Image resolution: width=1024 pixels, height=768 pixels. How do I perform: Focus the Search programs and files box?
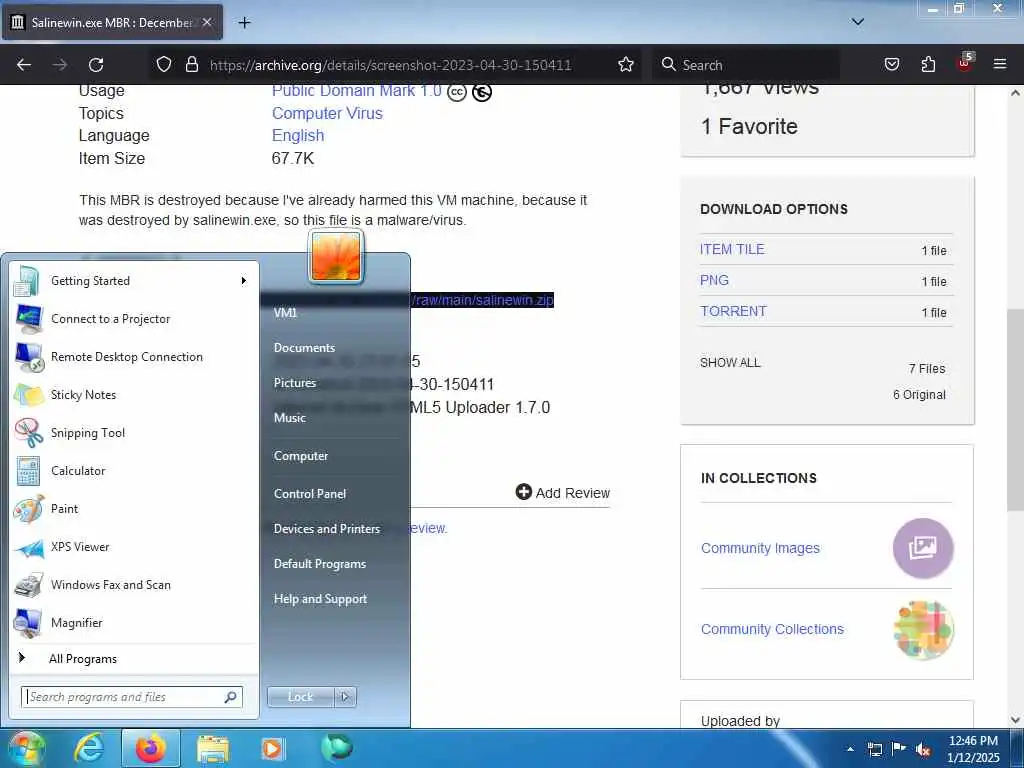click(132, 697)
